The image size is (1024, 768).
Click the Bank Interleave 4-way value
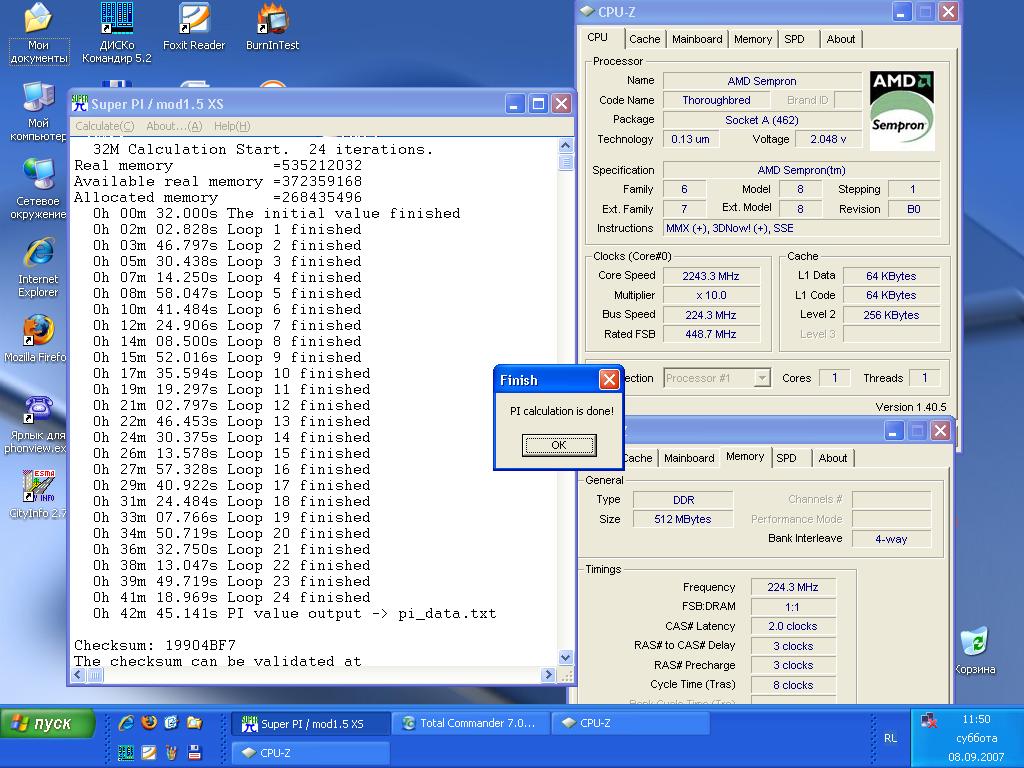pyautogui.click(x=891, y=539)
